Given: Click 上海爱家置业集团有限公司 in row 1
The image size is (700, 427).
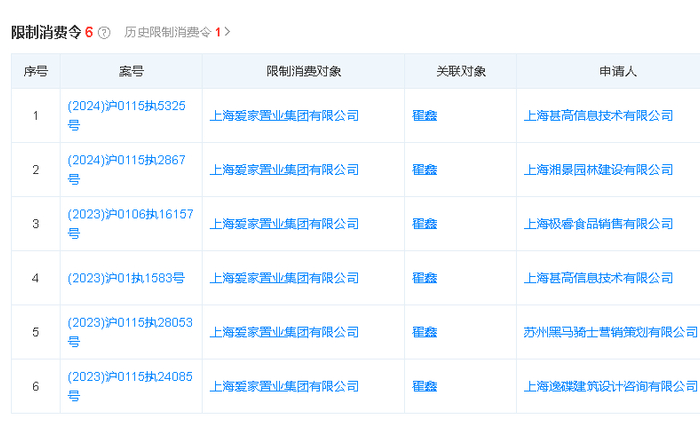Looking at the screenshot, I should tap(284, 116).
